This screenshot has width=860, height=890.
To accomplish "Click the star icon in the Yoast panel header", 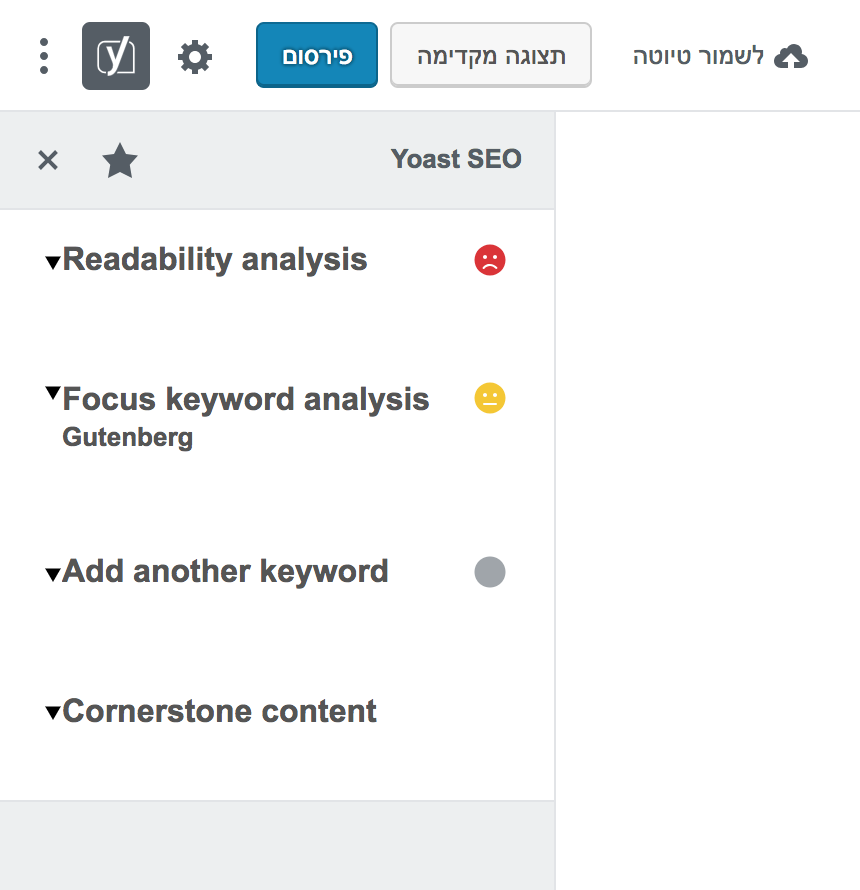I will pos(120,160).
